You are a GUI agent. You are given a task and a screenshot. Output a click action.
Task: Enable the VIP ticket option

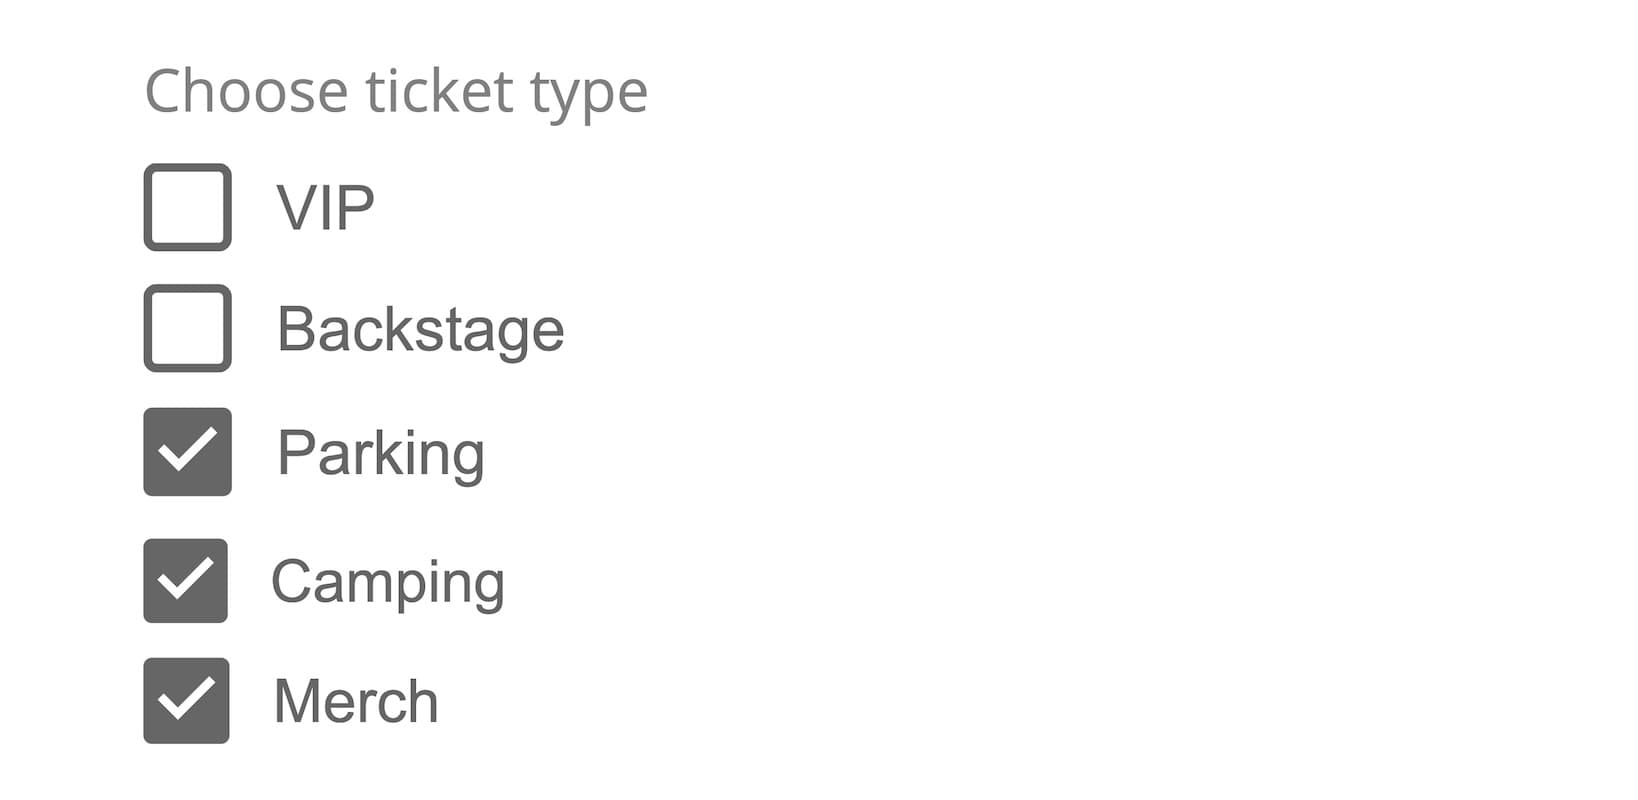(x=186, y=207)
